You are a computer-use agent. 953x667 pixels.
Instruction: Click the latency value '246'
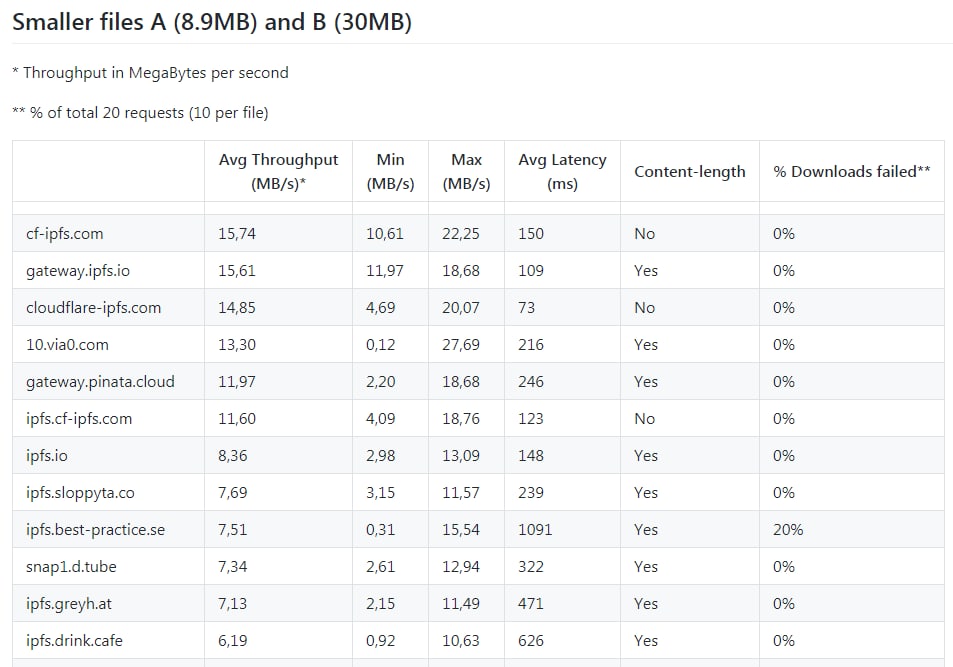point(531,382)
